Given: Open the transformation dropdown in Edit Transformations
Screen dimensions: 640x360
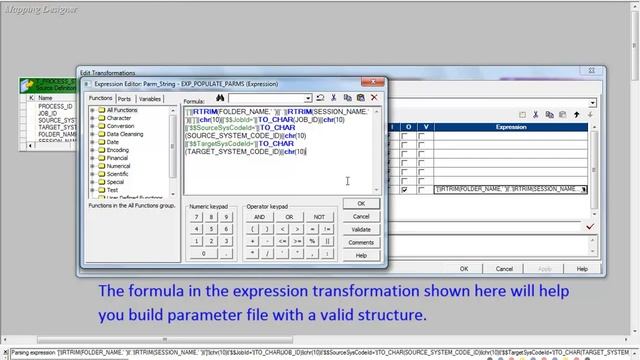Looking at the screenshot, I should 592,103.
